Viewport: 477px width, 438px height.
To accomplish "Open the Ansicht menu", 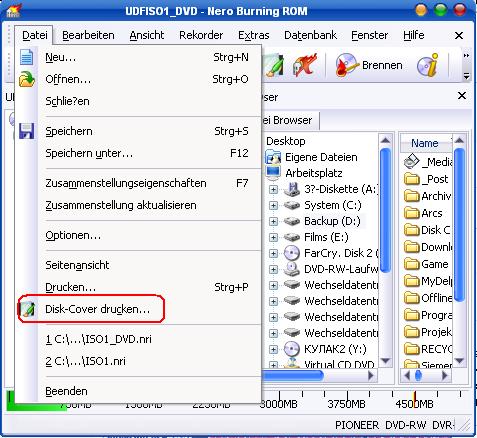I will click(147, 35).
